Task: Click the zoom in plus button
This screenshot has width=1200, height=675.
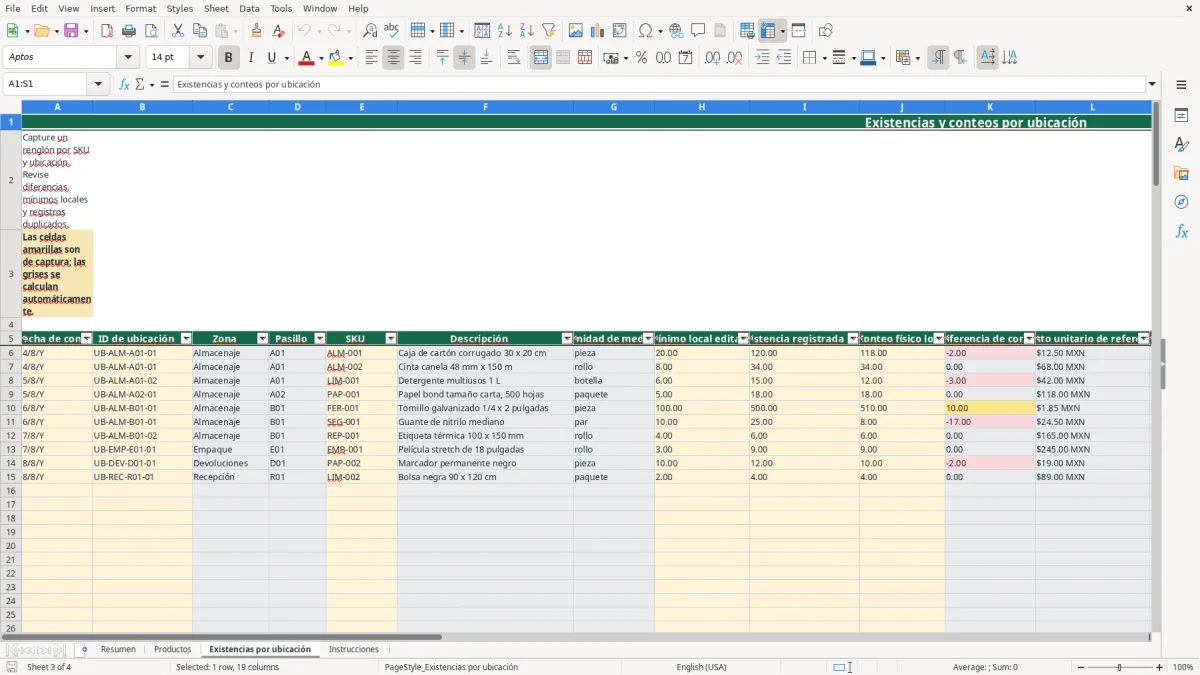Action: [x=1160, y=667]
